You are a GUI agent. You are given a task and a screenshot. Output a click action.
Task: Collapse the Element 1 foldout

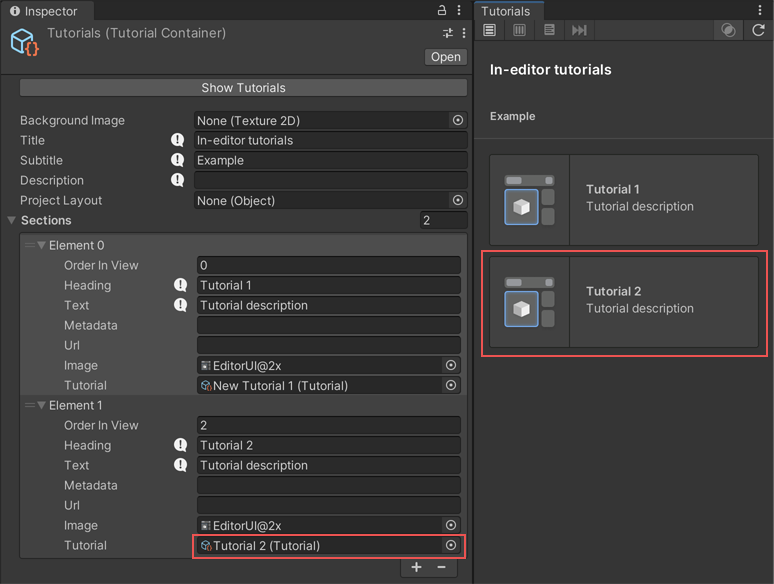(41, 406)
